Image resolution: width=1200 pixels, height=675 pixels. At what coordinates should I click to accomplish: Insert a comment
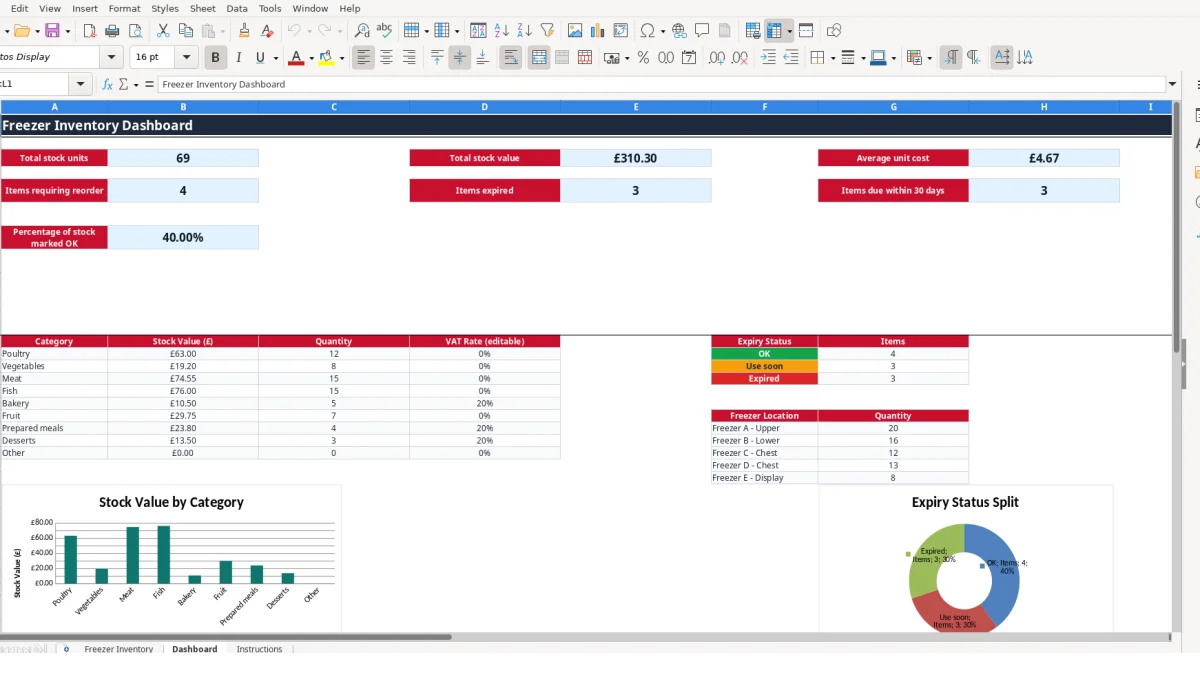click(x=703, y=31)
